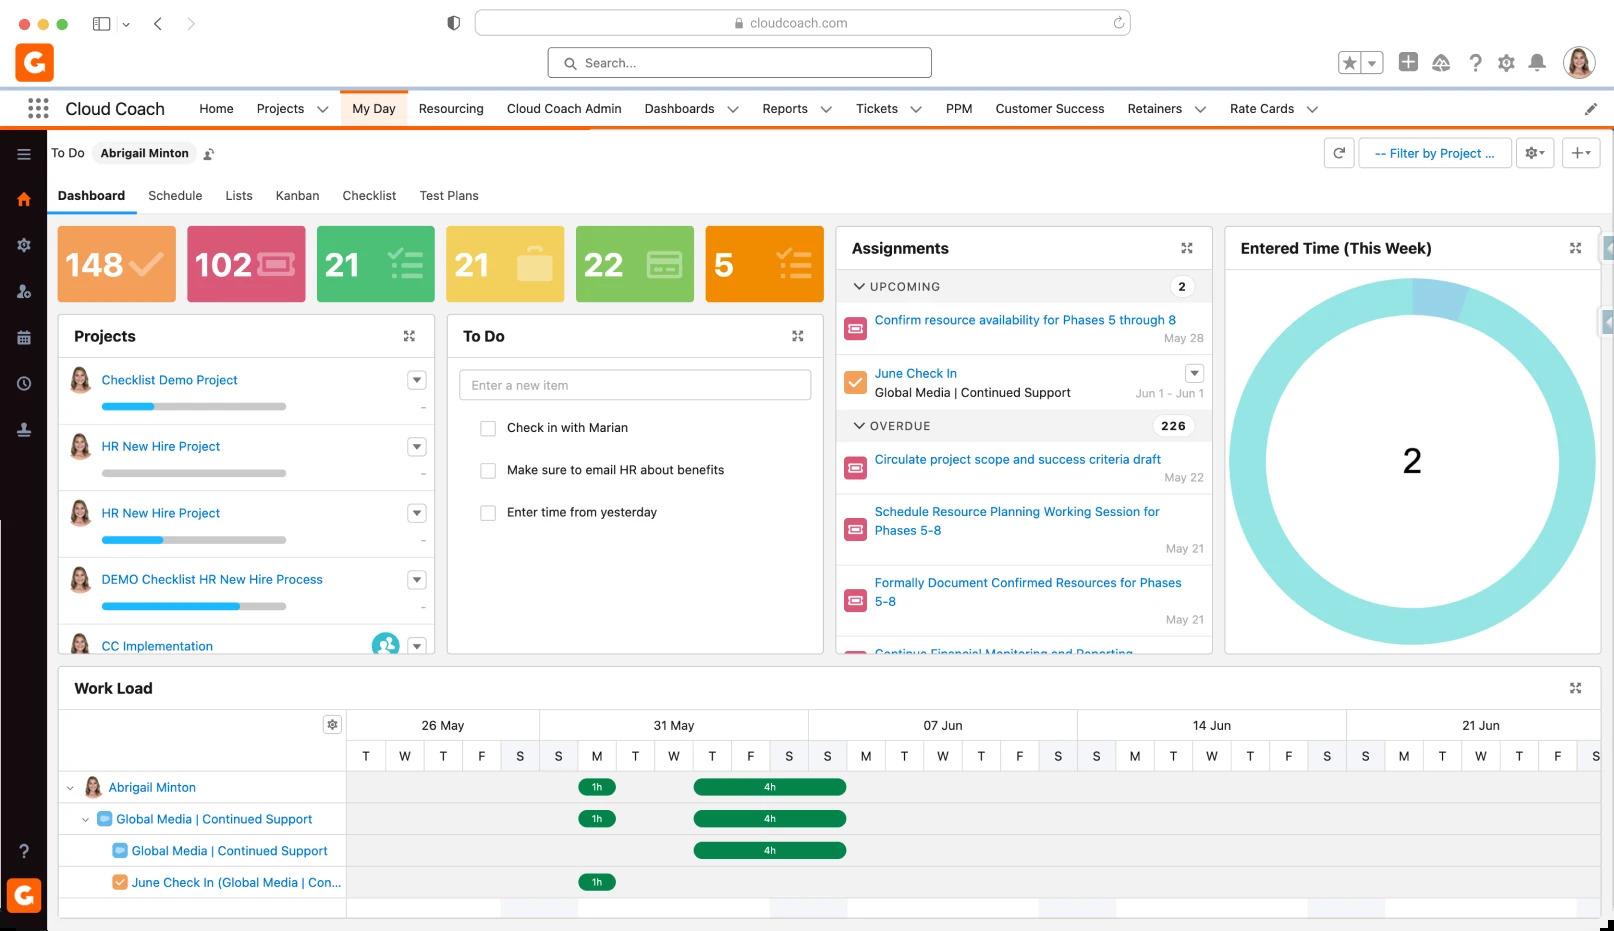Open the Tickets tab dropdown arrow
Screen dimensions: 1614x931
916,109
